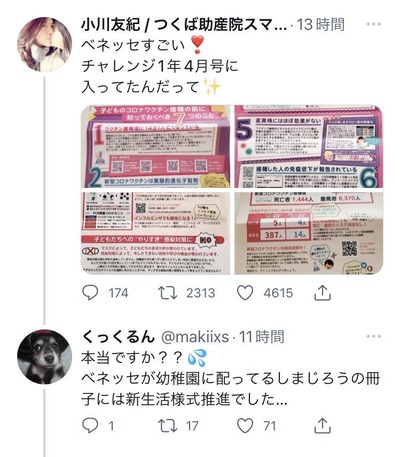Open 小川友紀's profile avatar
Screen dimensions: 400x457
[44, 44]
